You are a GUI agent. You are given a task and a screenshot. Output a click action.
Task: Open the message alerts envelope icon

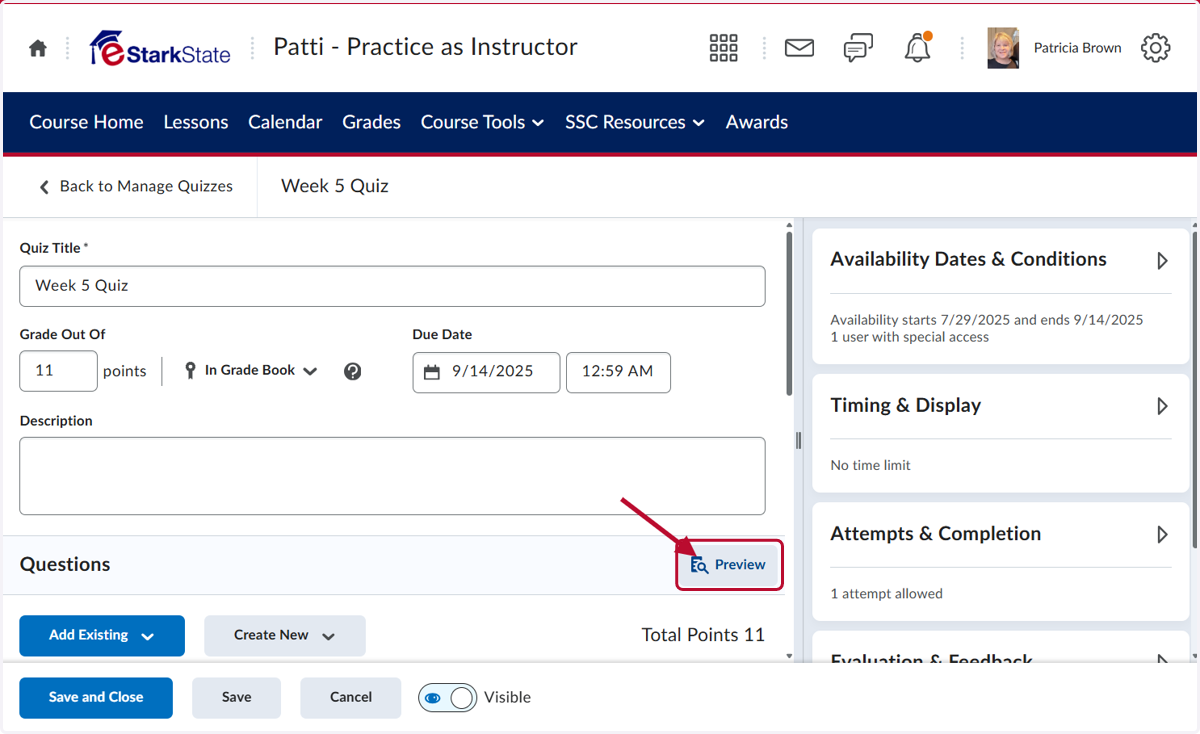pyautogui.click(x=799, y=48)
